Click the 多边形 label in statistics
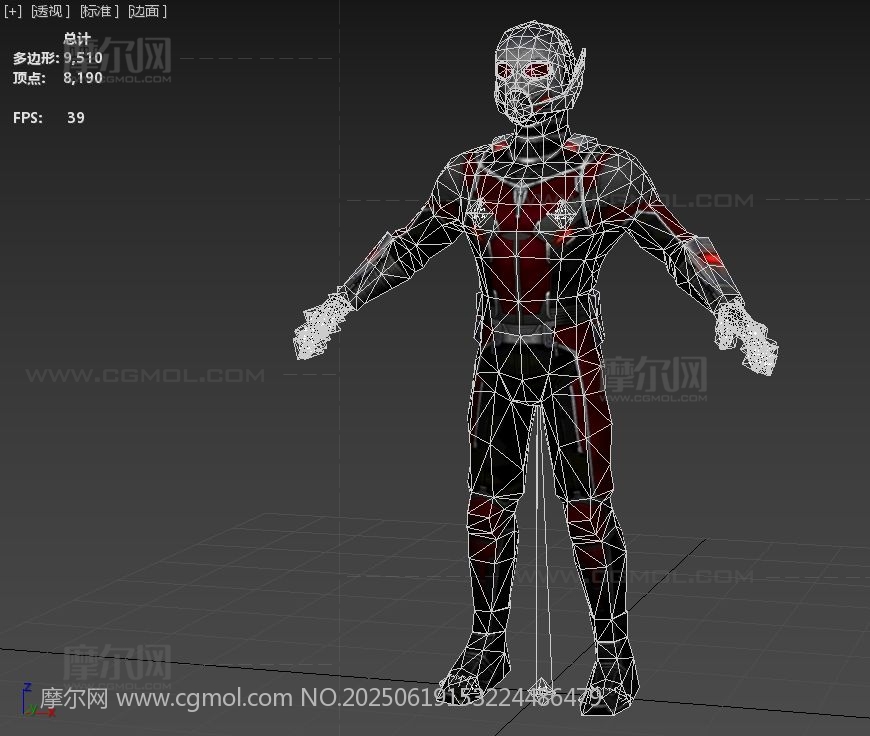The height and width of the screenshot is (736, 870). tap(36, 58)
